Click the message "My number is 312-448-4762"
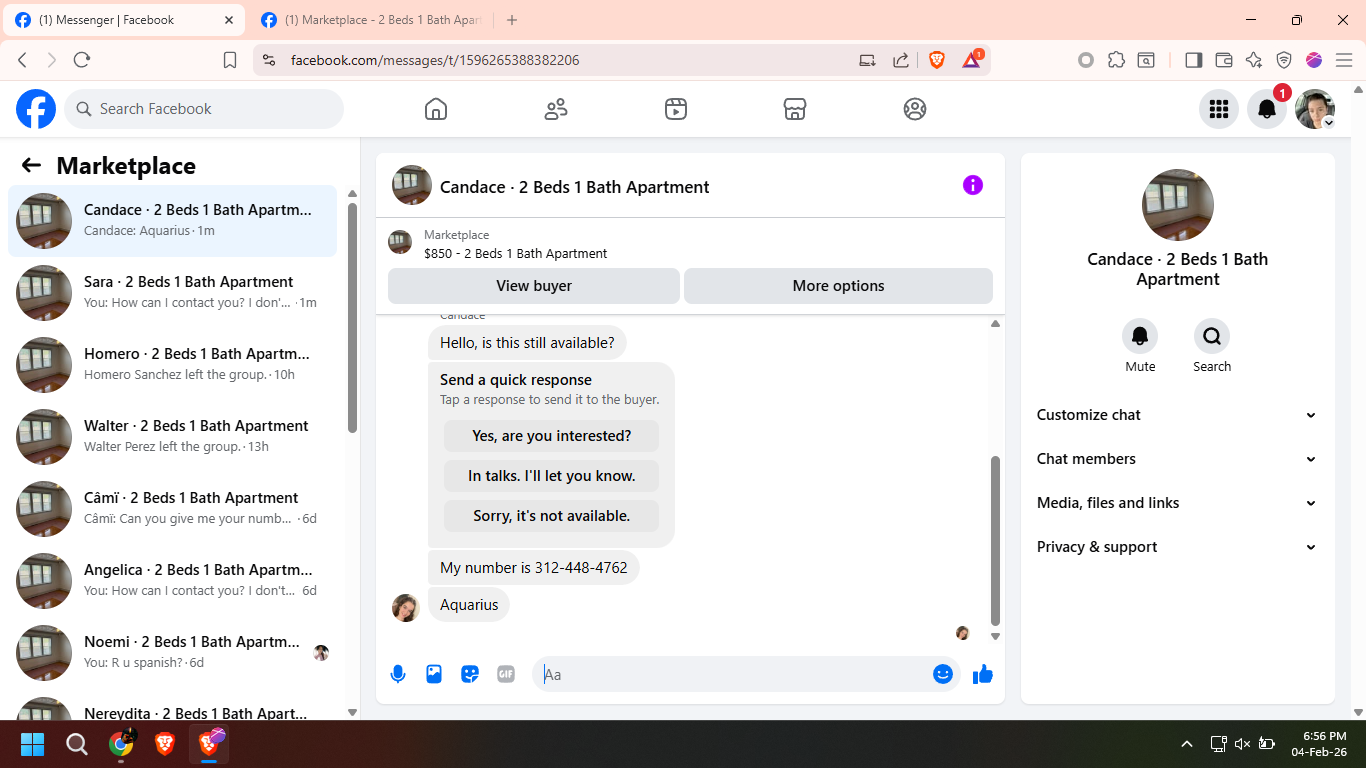This screenshot has height=768, width=1366. click(x=534, y=568)
